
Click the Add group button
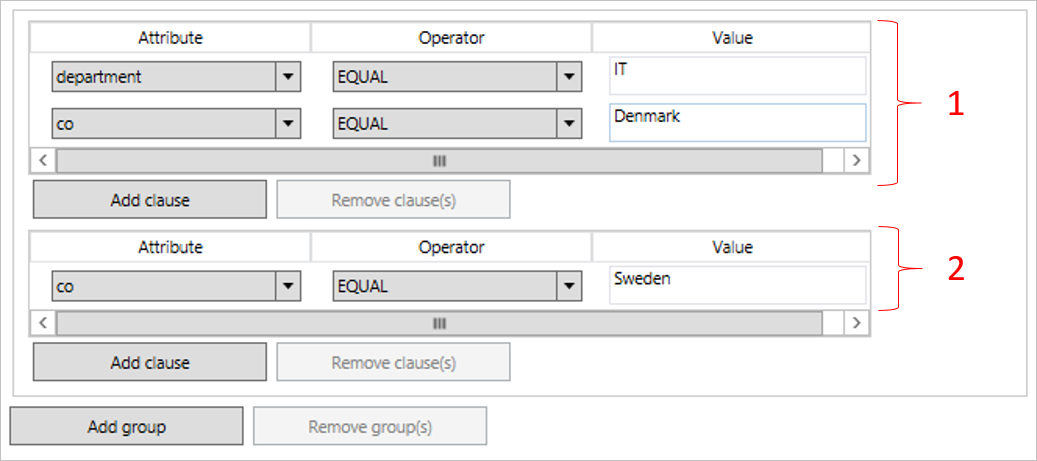(126, 426)
